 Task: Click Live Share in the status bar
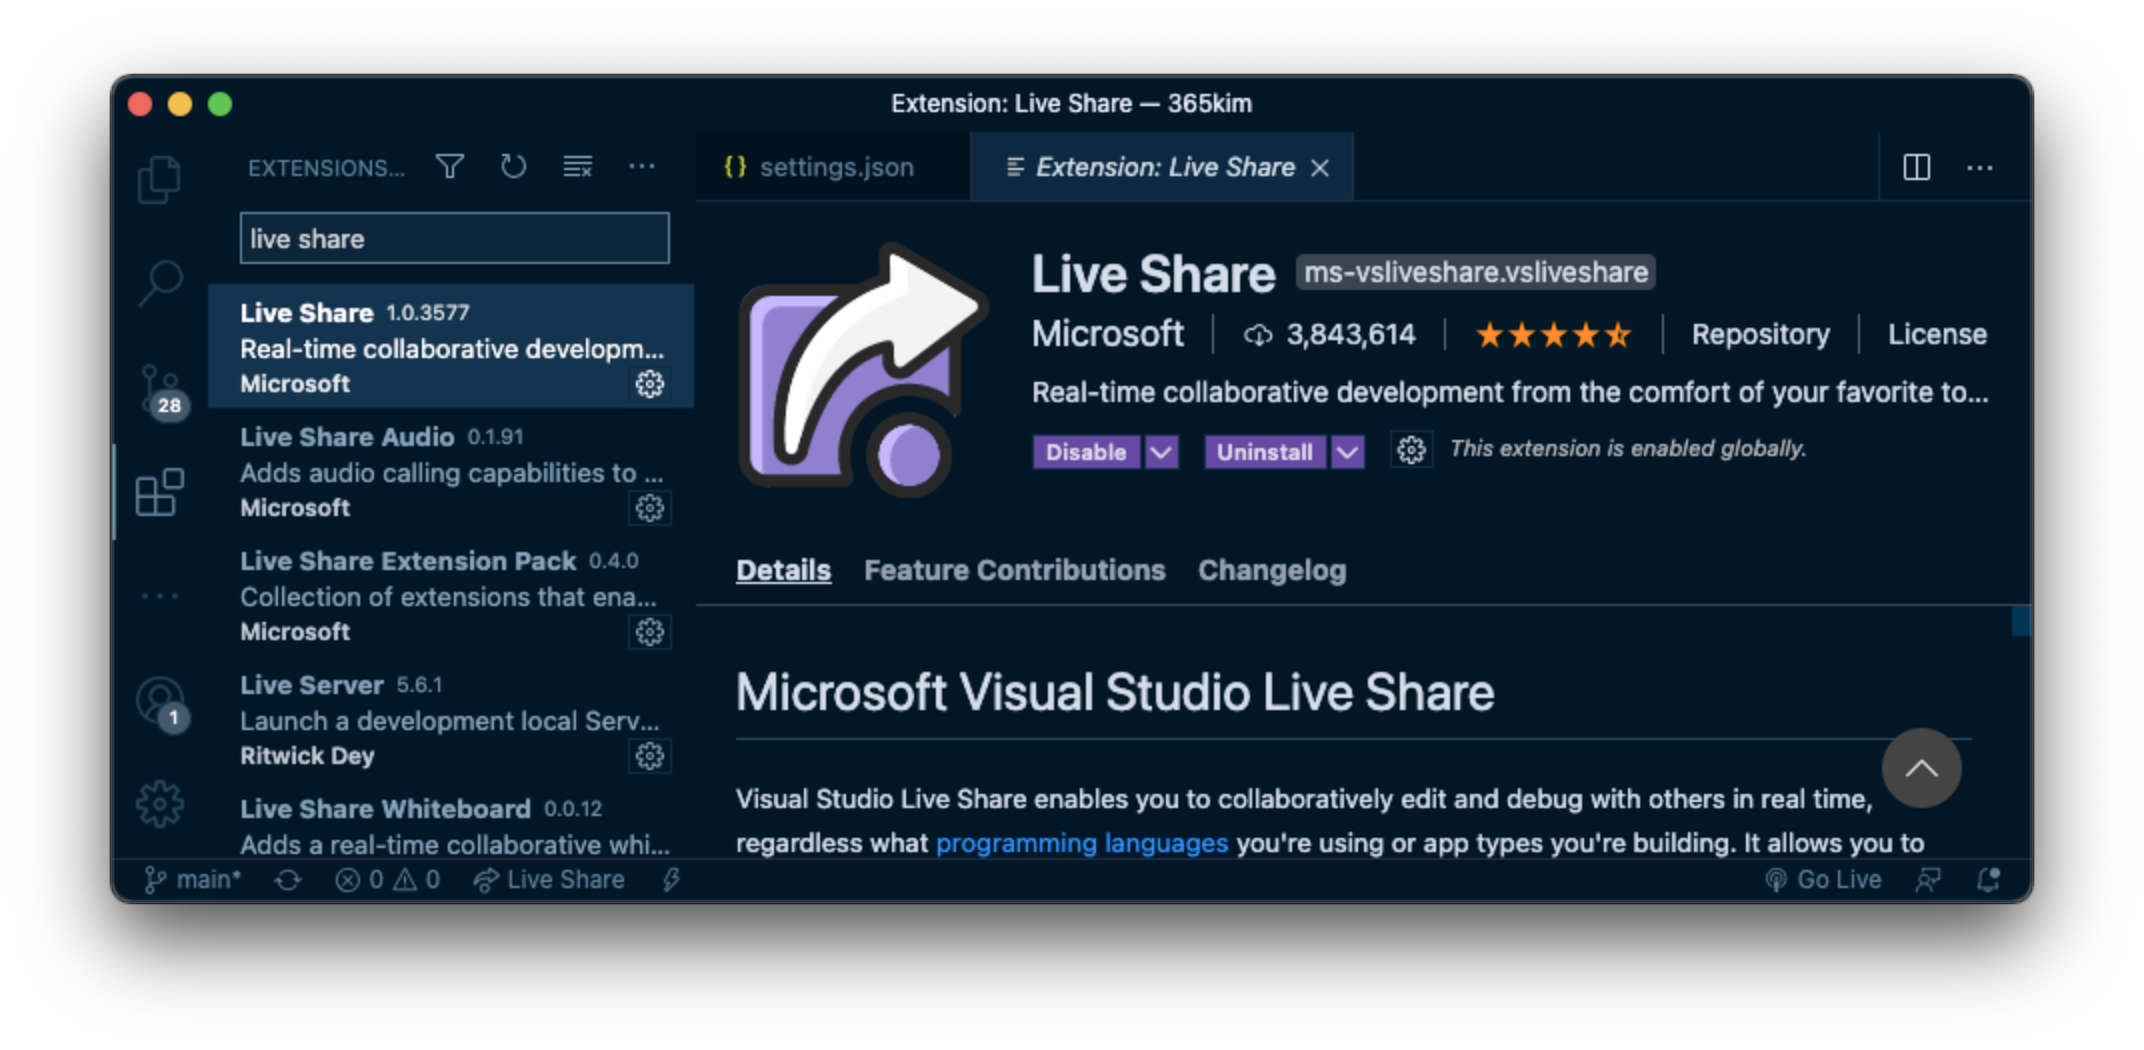point(549,880)
